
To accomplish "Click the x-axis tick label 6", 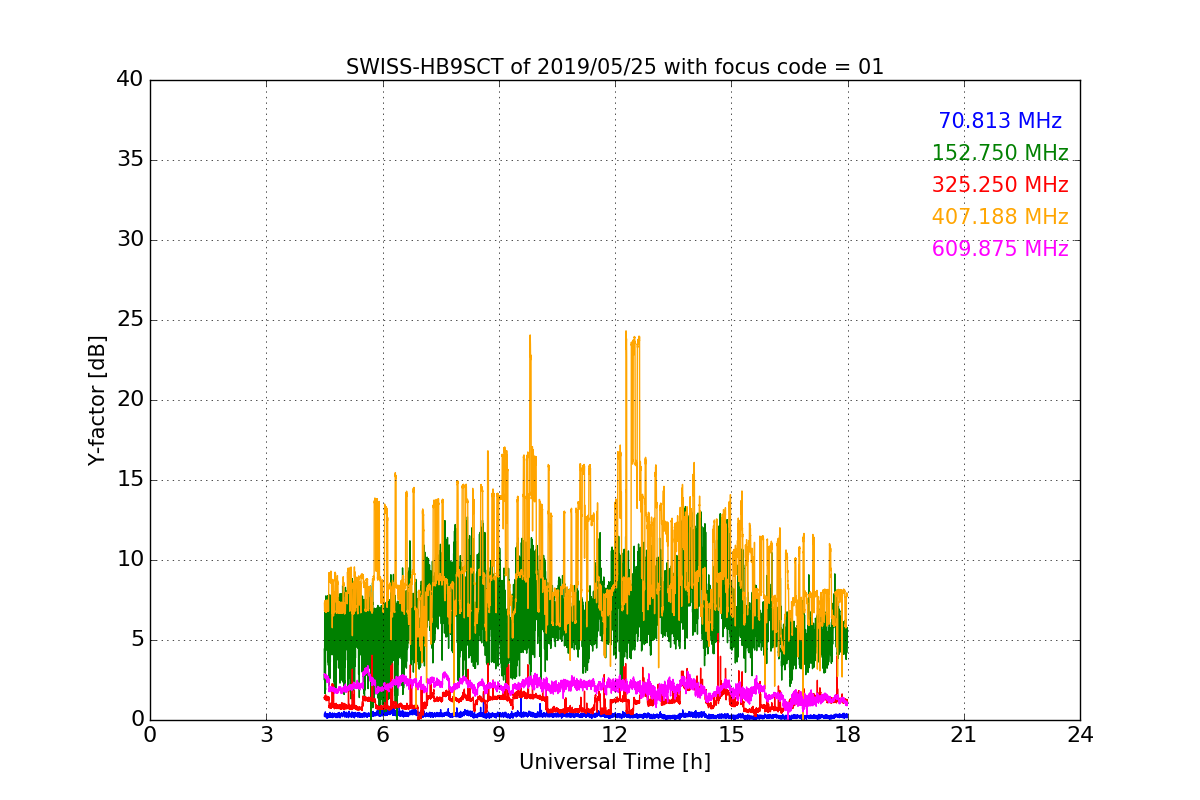I will coord(383,735).
